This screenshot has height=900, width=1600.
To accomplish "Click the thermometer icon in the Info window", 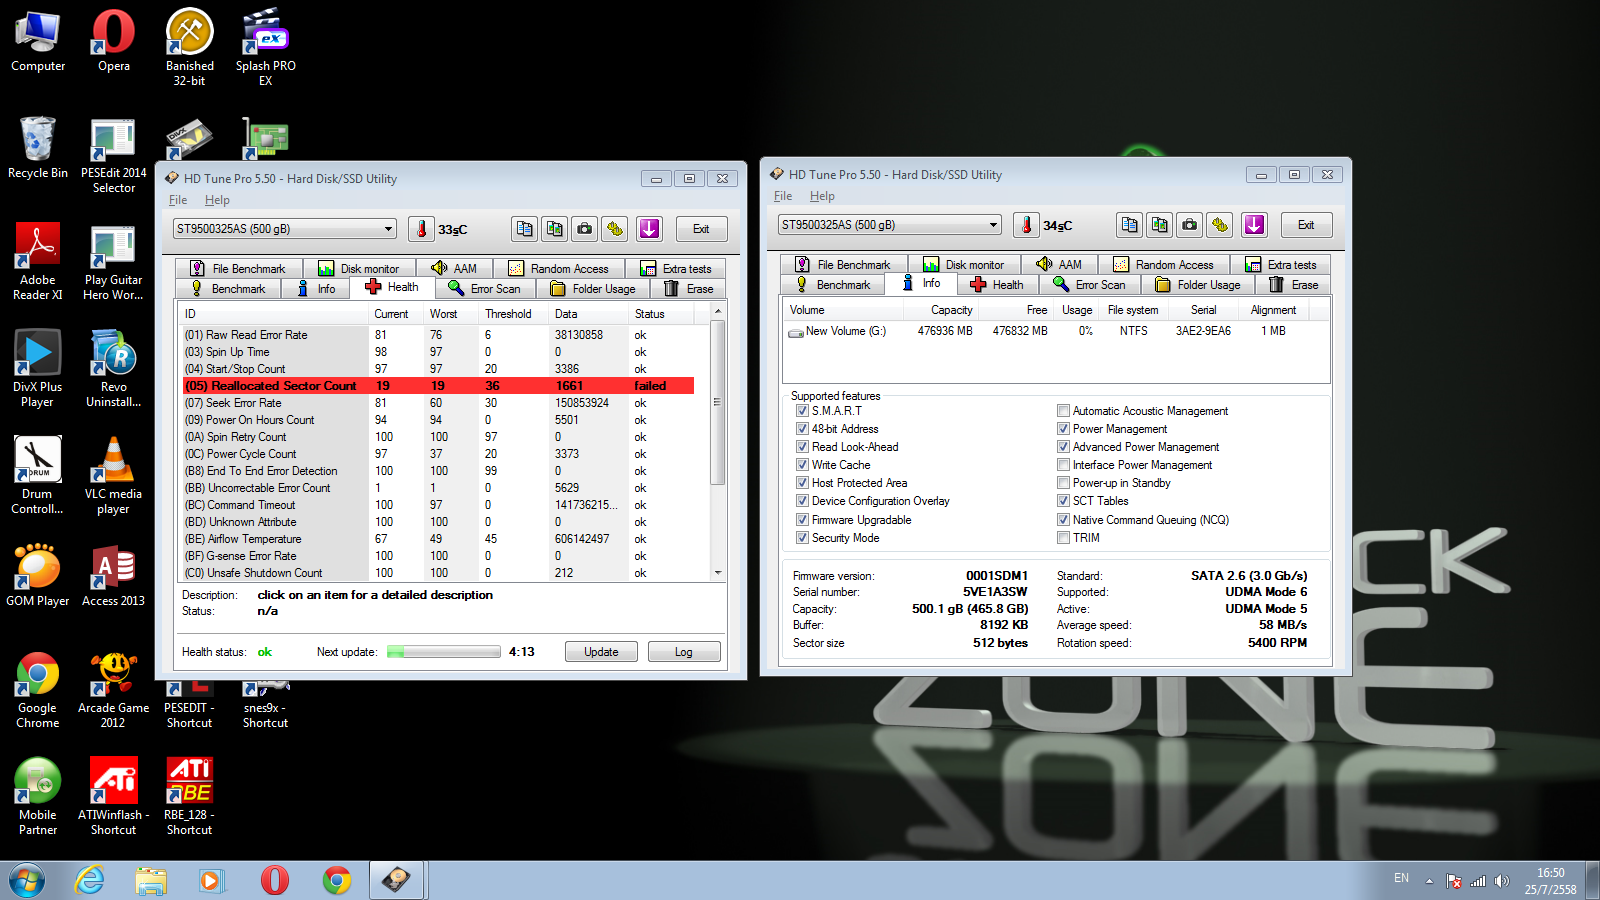I will click(x=1027, y=225).
